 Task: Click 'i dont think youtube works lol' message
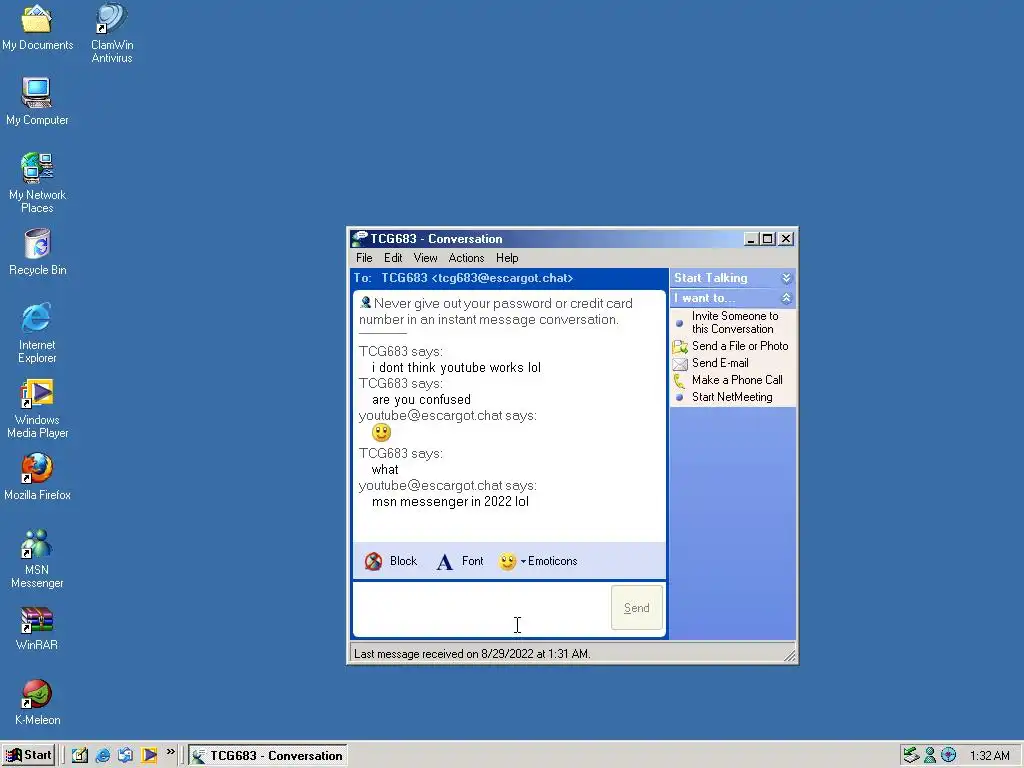(456, 368)
